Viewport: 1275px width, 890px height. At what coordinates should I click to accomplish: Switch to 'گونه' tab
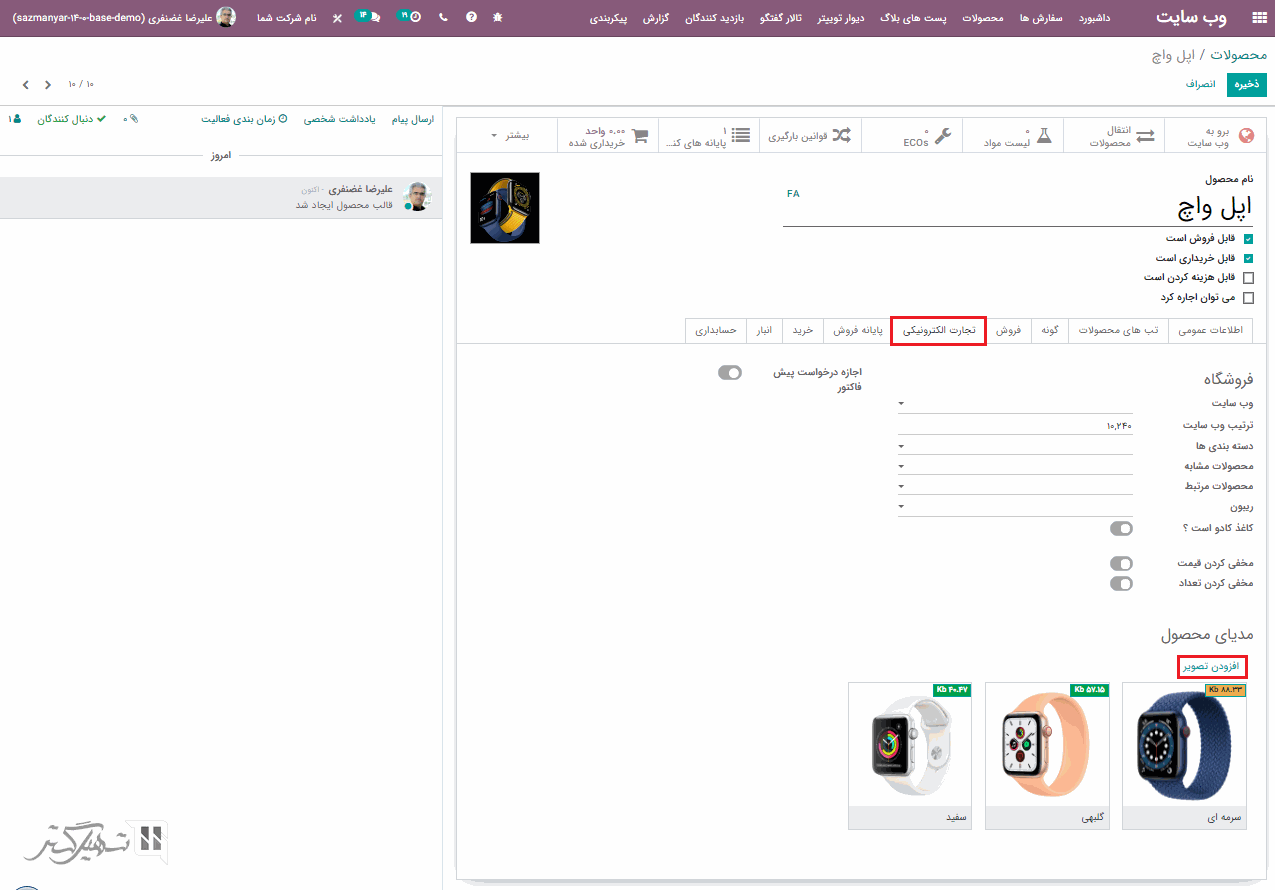(1050, 330)
